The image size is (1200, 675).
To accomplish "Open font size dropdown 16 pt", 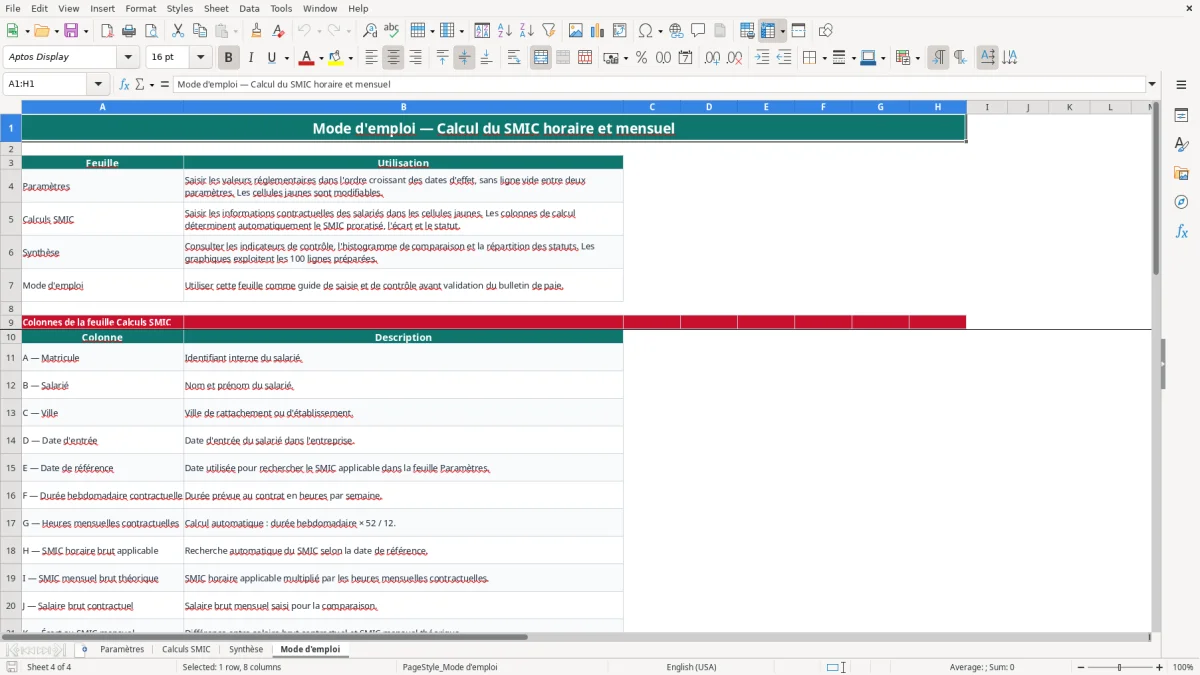I will coord(201,58).
